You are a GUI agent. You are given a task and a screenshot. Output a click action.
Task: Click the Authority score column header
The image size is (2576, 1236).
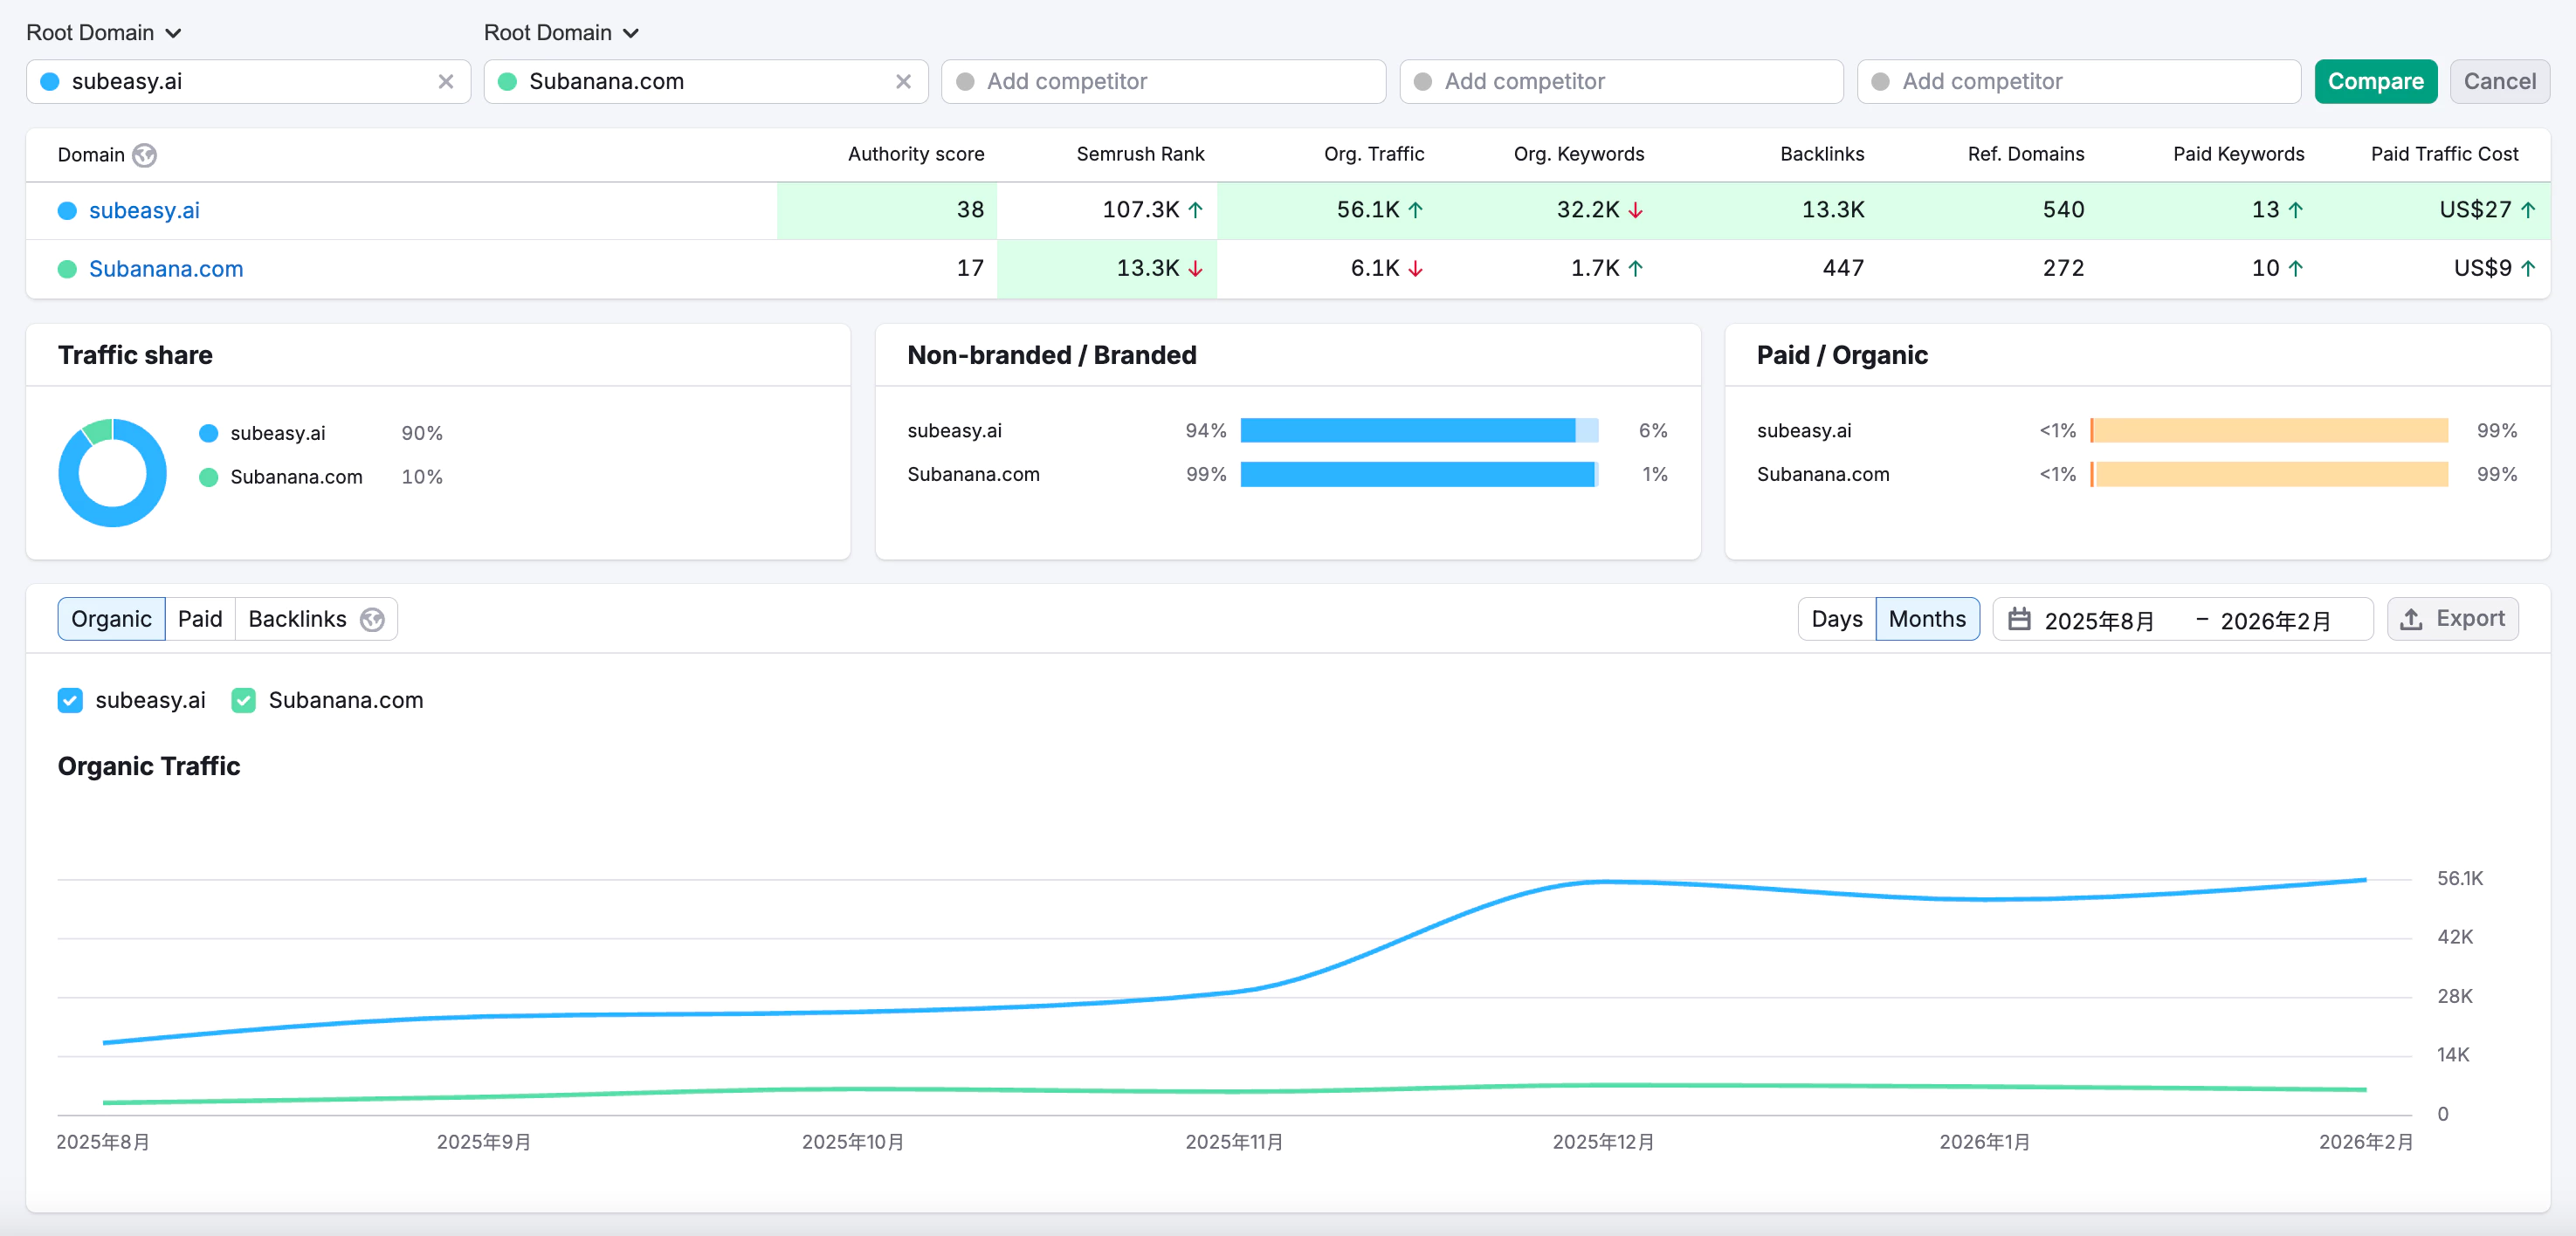[916, 154]
